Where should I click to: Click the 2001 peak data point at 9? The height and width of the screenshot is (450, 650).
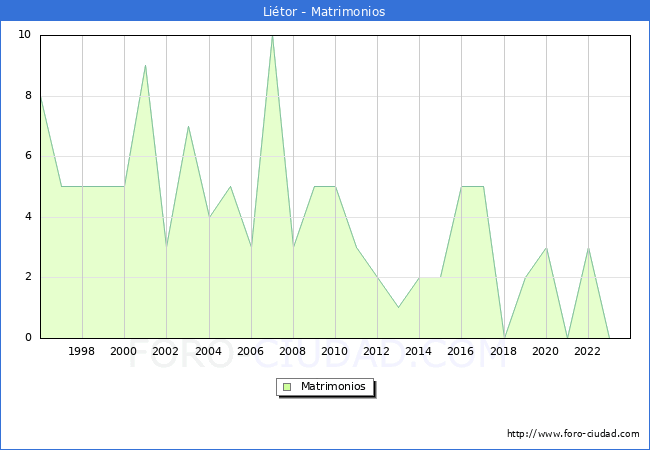[146, 65]
